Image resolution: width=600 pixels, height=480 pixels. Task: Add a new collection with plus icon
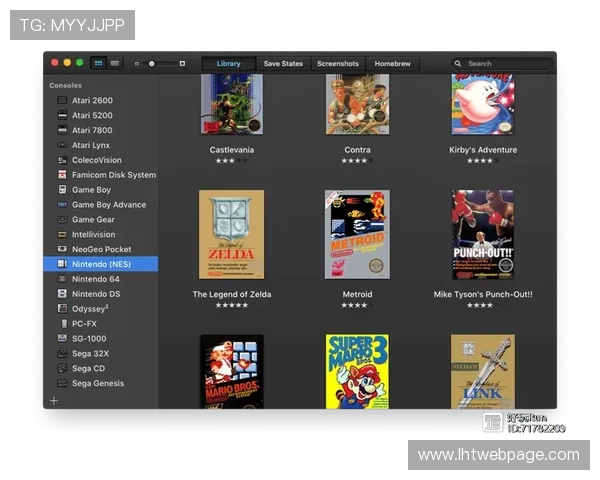[x=54, y=400]
